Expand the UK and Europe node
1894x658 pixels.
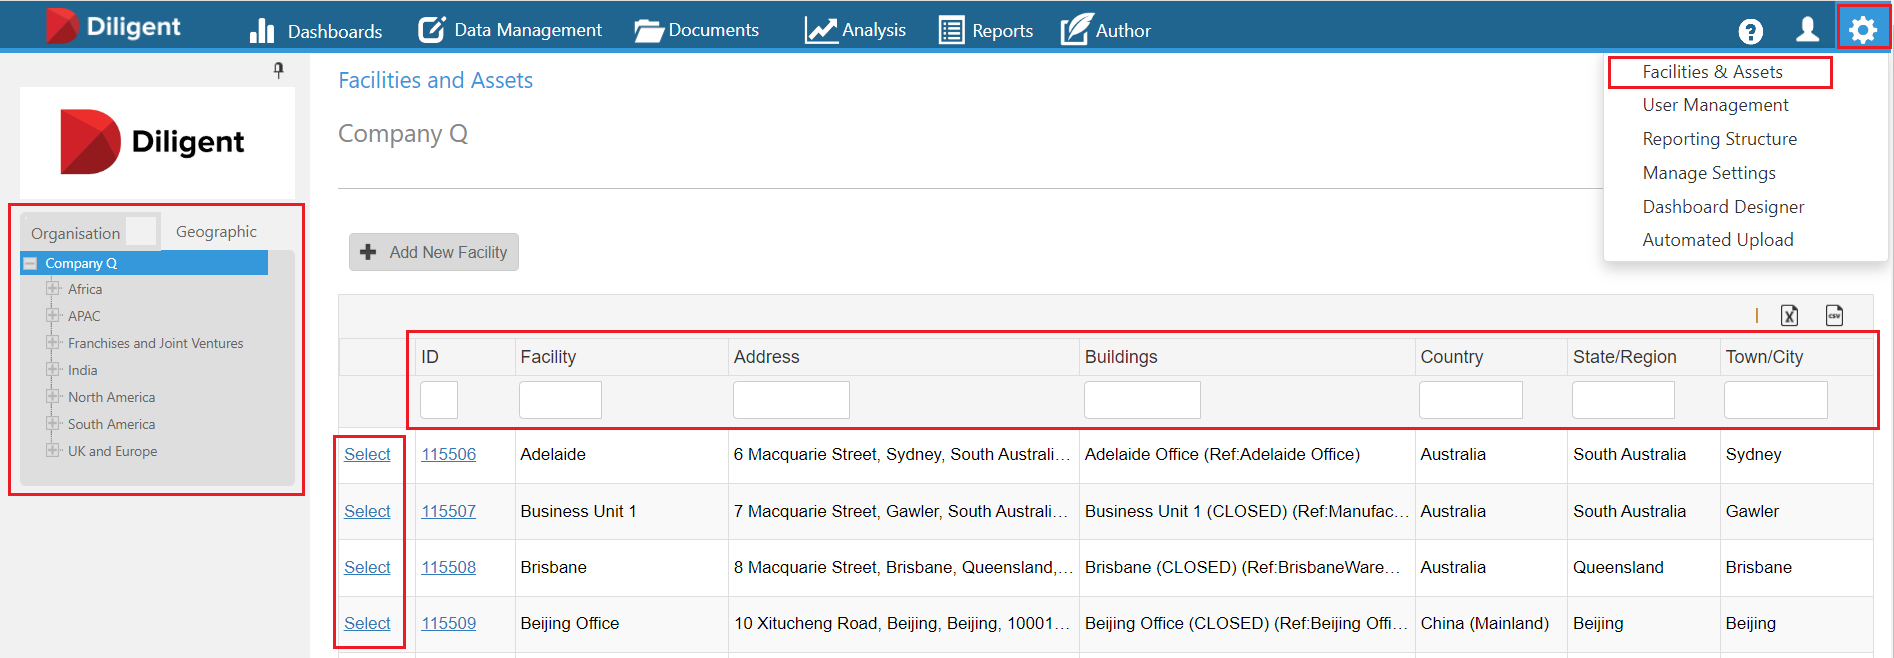pyautogui.click(x=53, y=451)
